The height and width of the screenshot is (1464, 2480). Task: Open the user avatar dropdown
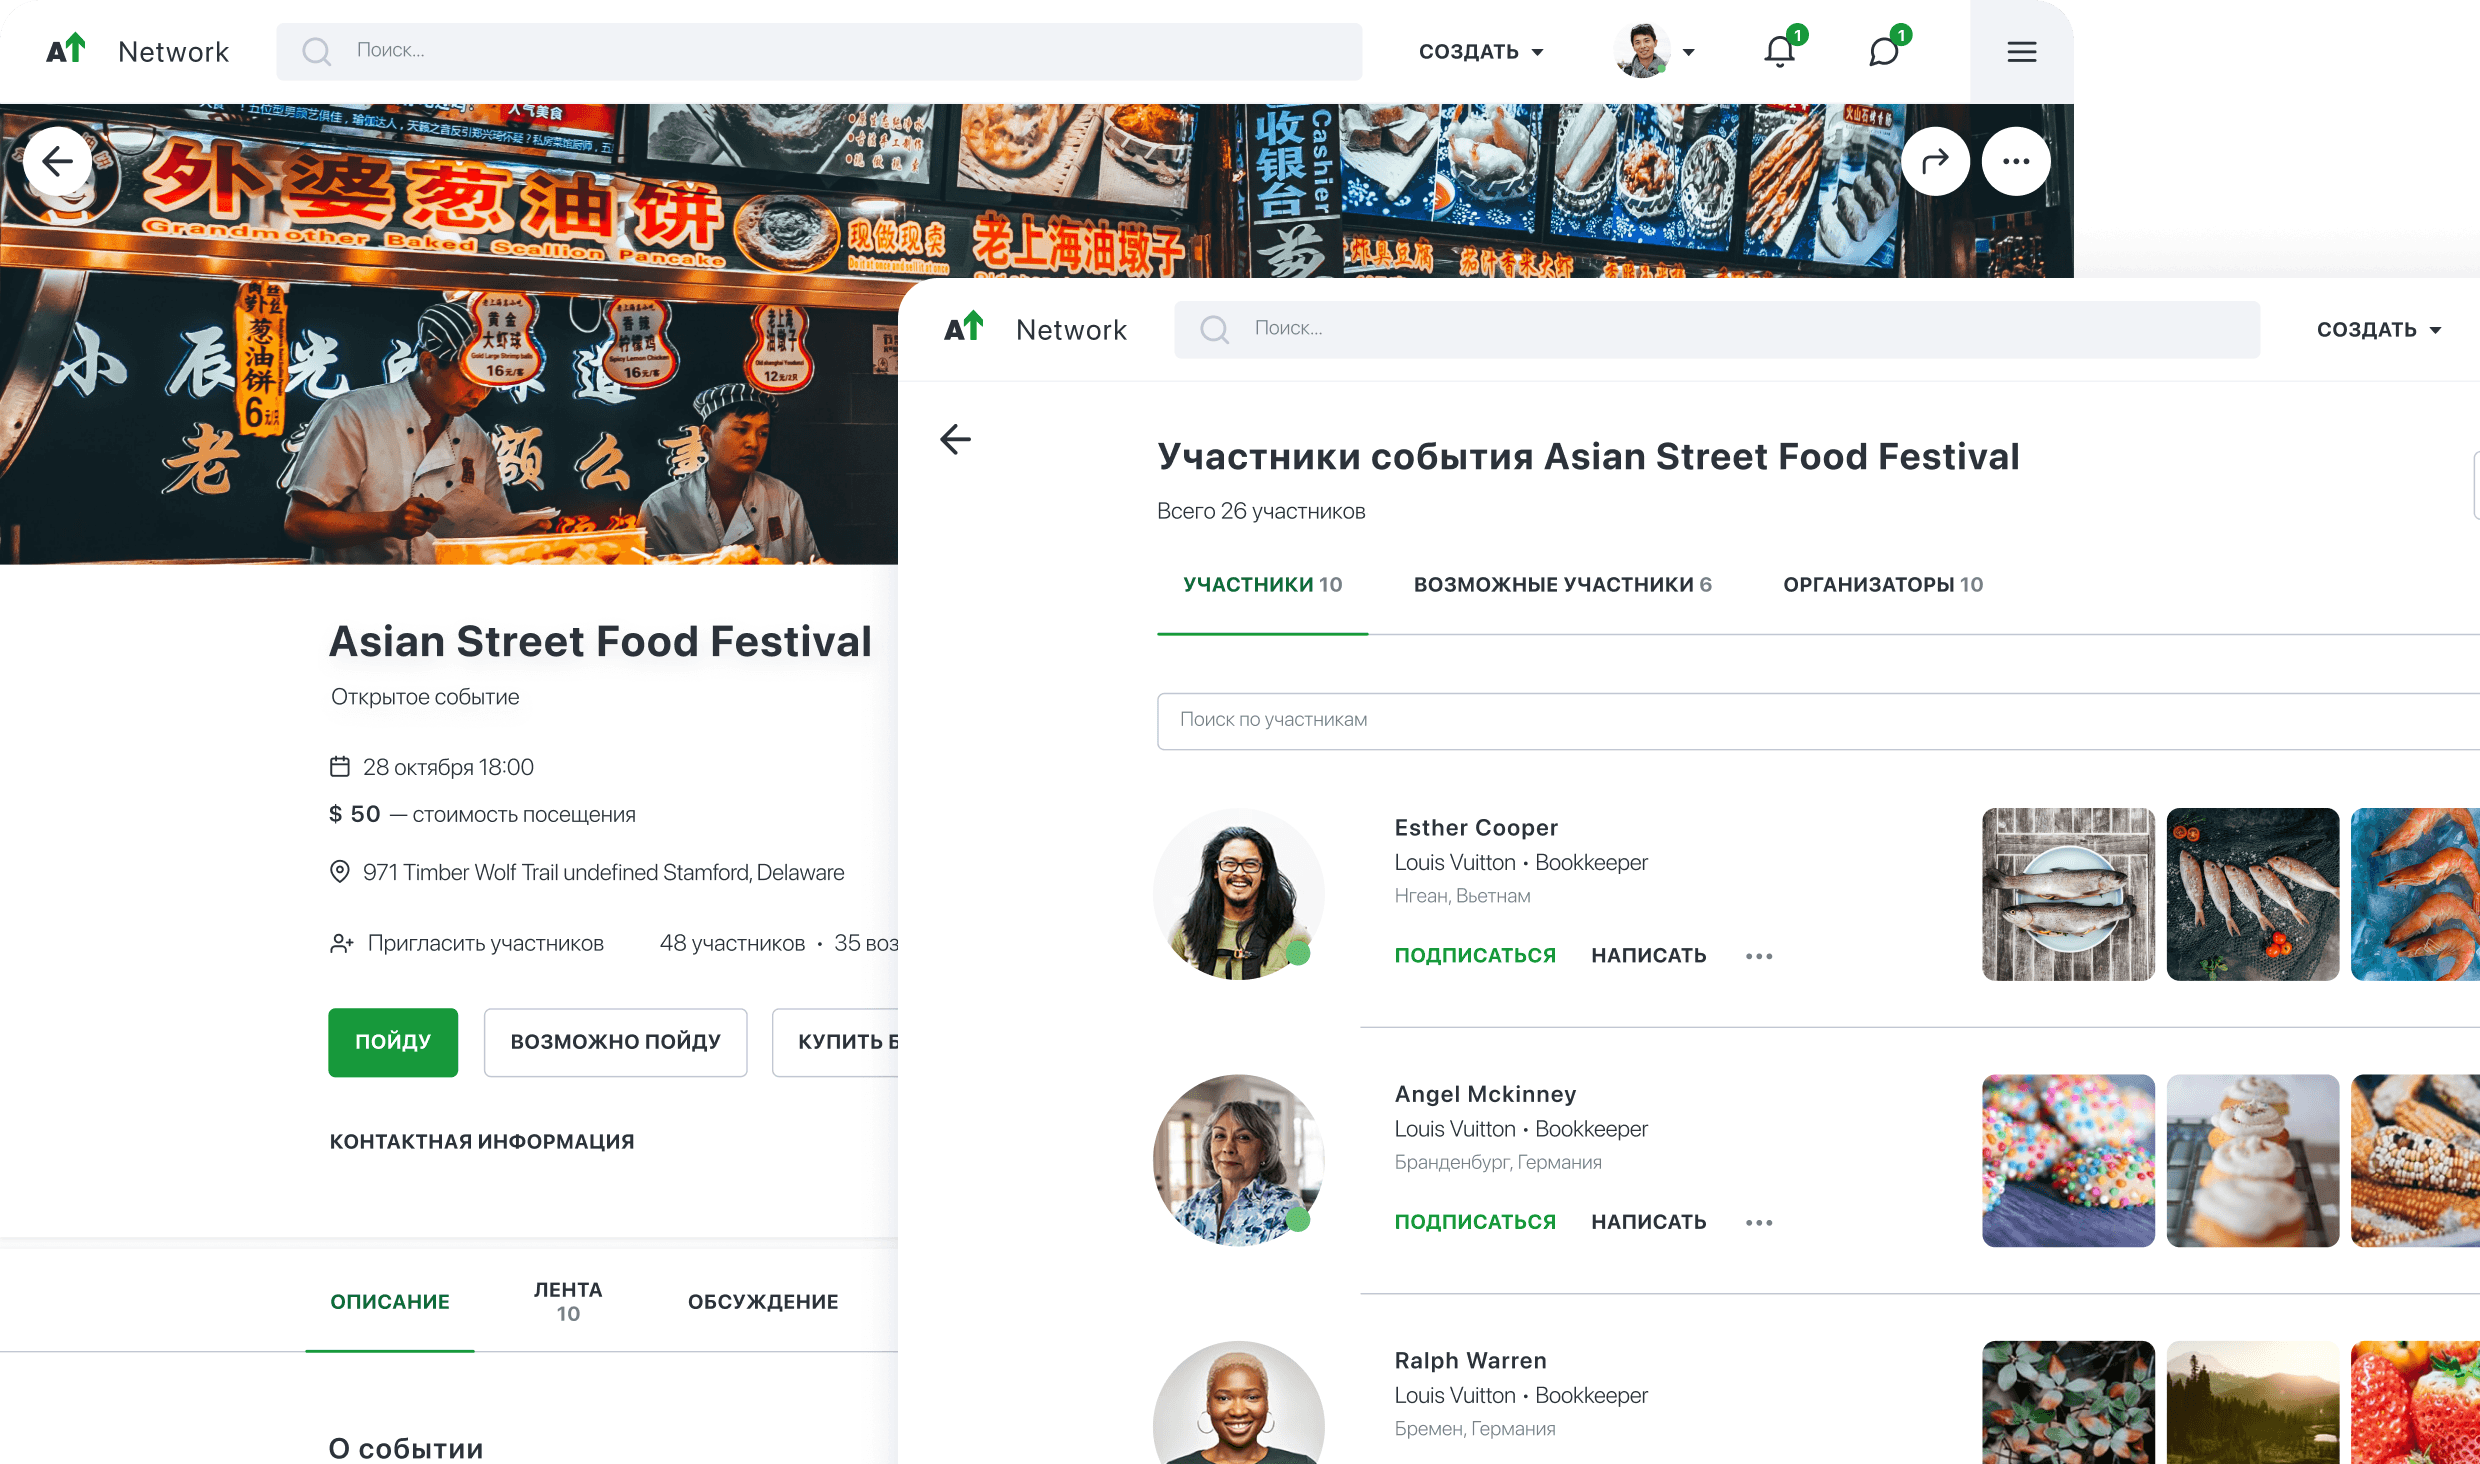[1655, 52]
